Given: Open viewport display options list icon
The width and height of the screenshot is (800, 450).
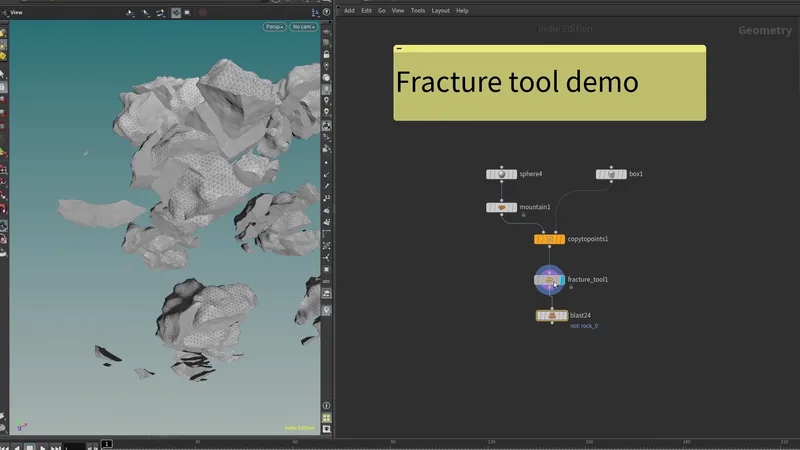Looking at the screenshot, I should [x=315, y=12].
